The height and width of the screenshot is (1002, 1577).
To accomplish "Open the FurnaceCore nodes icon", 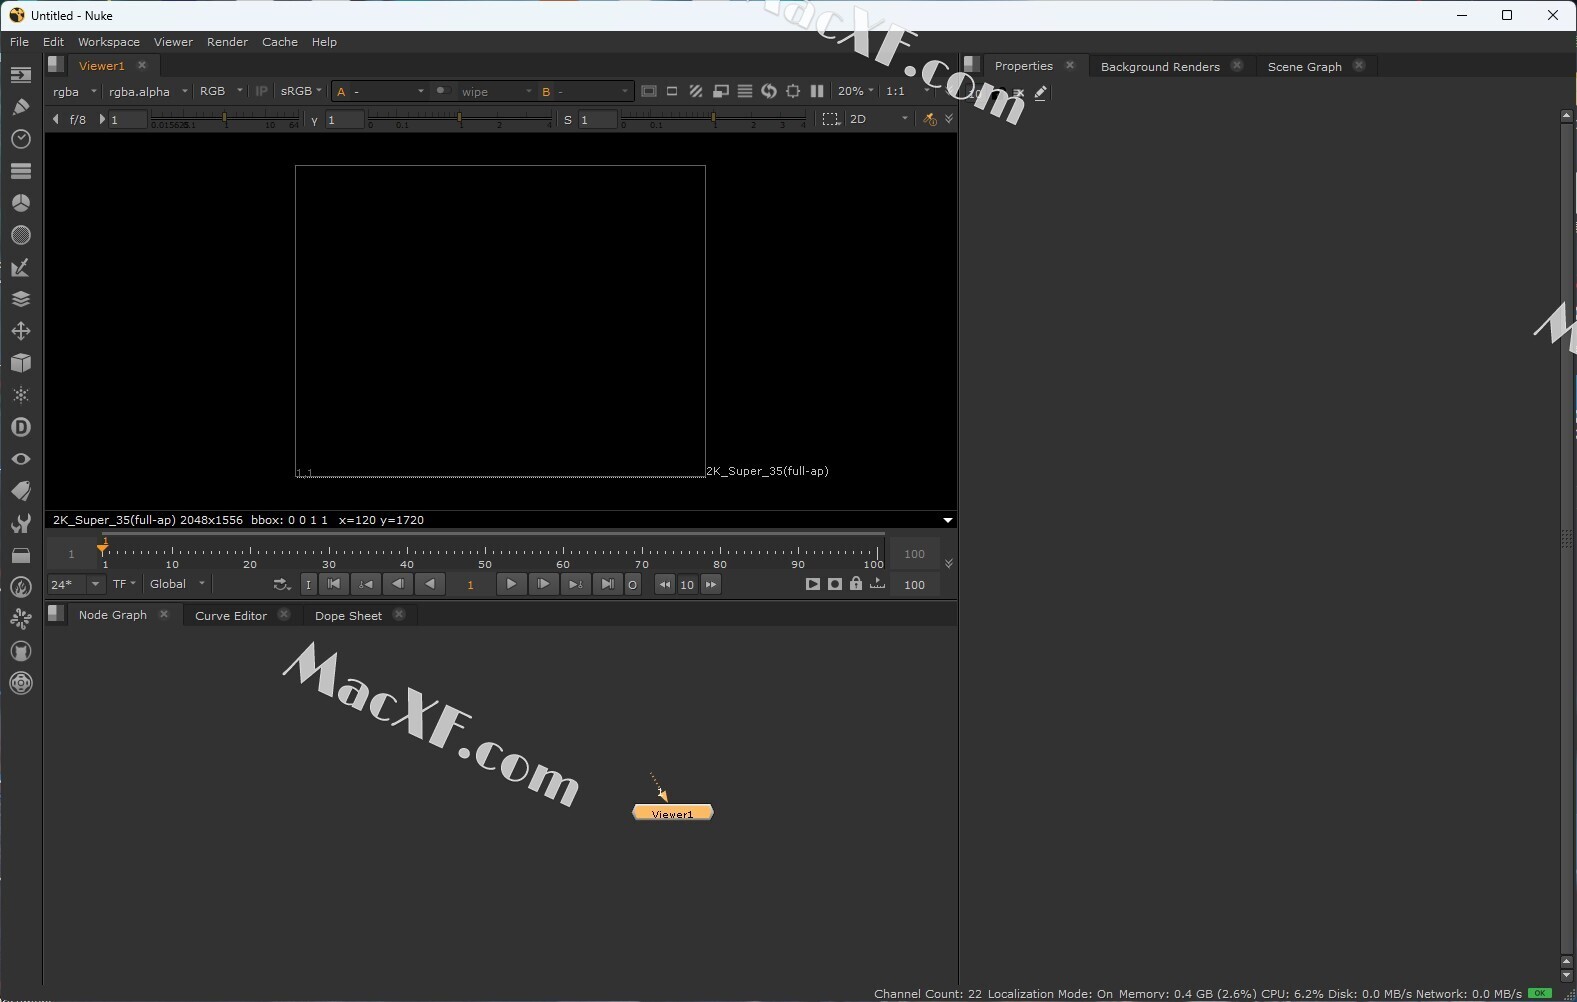I will (20, 587).
